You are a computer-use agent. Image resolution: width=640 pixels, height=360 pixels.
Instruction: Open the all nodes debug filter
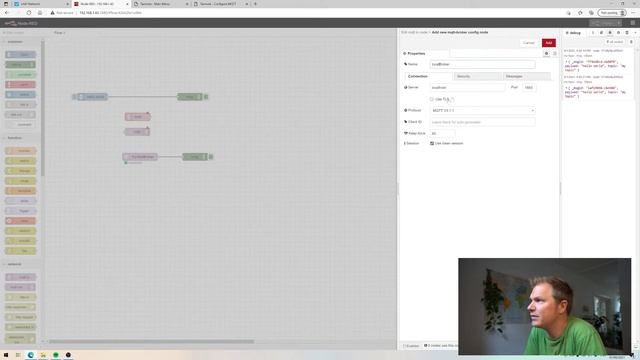[615, 42]
